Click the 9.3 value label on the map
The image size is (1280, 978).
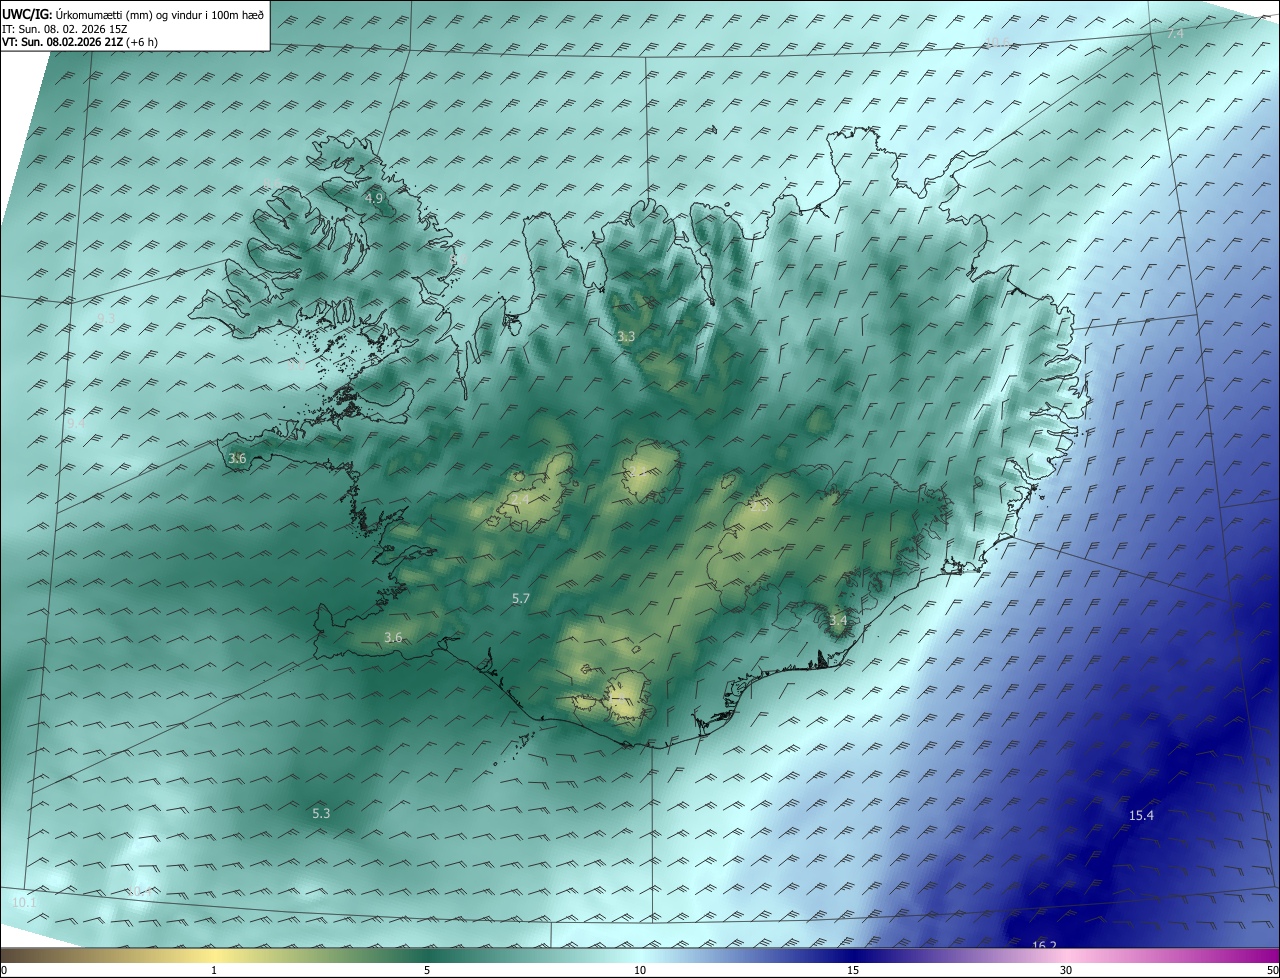[x=106, y=319]
